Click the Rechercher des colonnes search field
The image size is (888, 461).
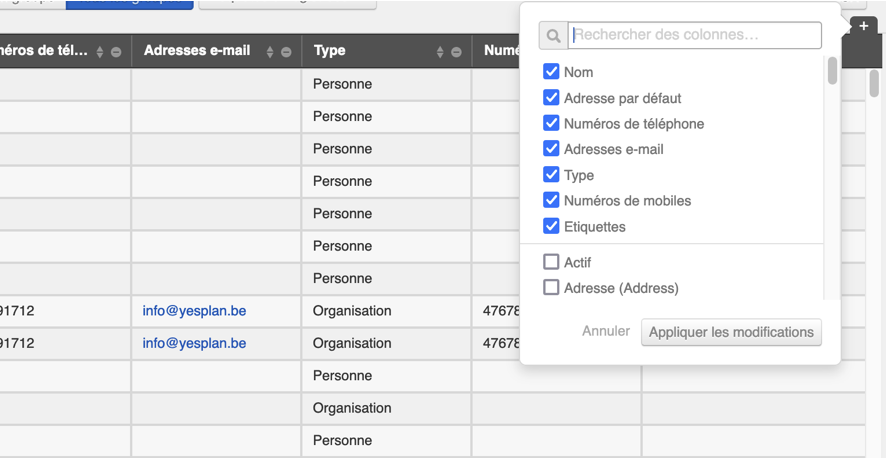[695, 35]
